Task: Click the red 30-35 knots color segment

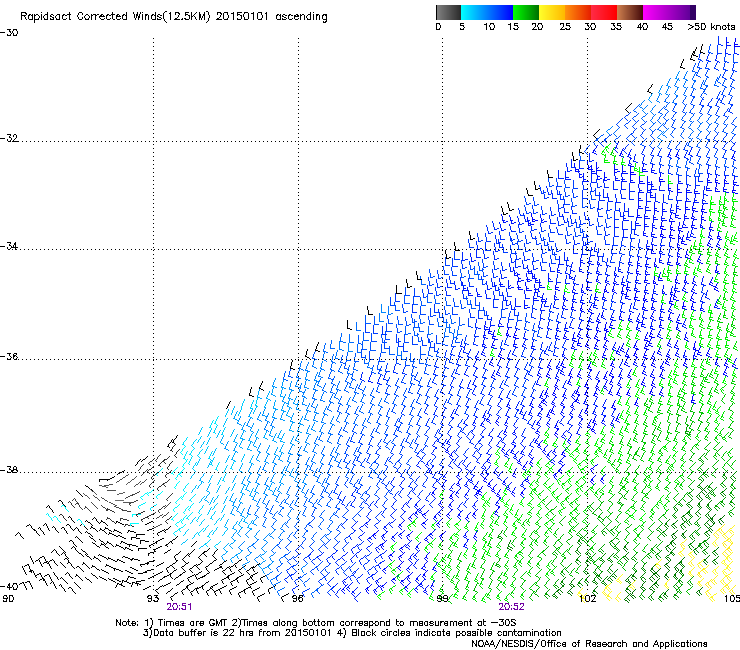Action: [x=604, y=12]
